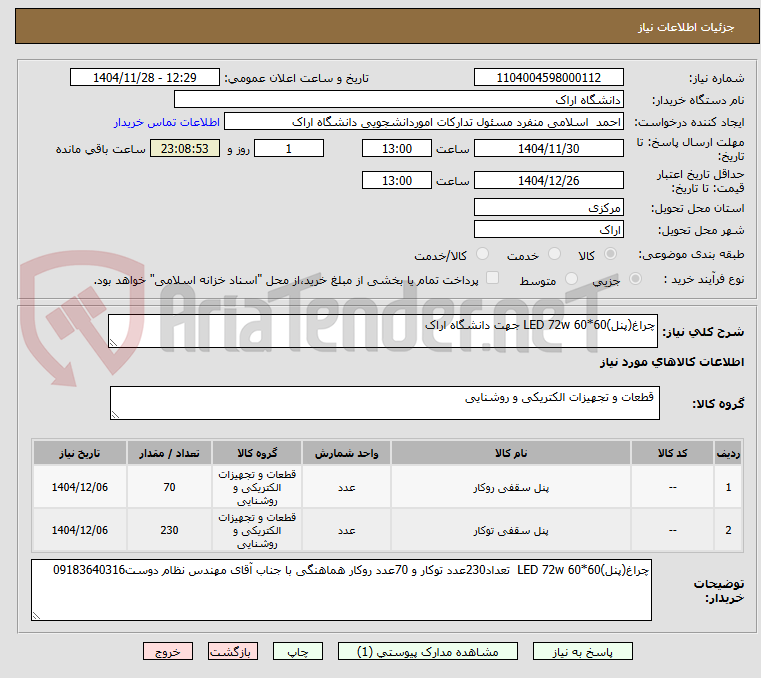This screenshot has height=678, width=761.
Task: Click the remaining time 23:08:53 field
Action: tap(185, 149)
